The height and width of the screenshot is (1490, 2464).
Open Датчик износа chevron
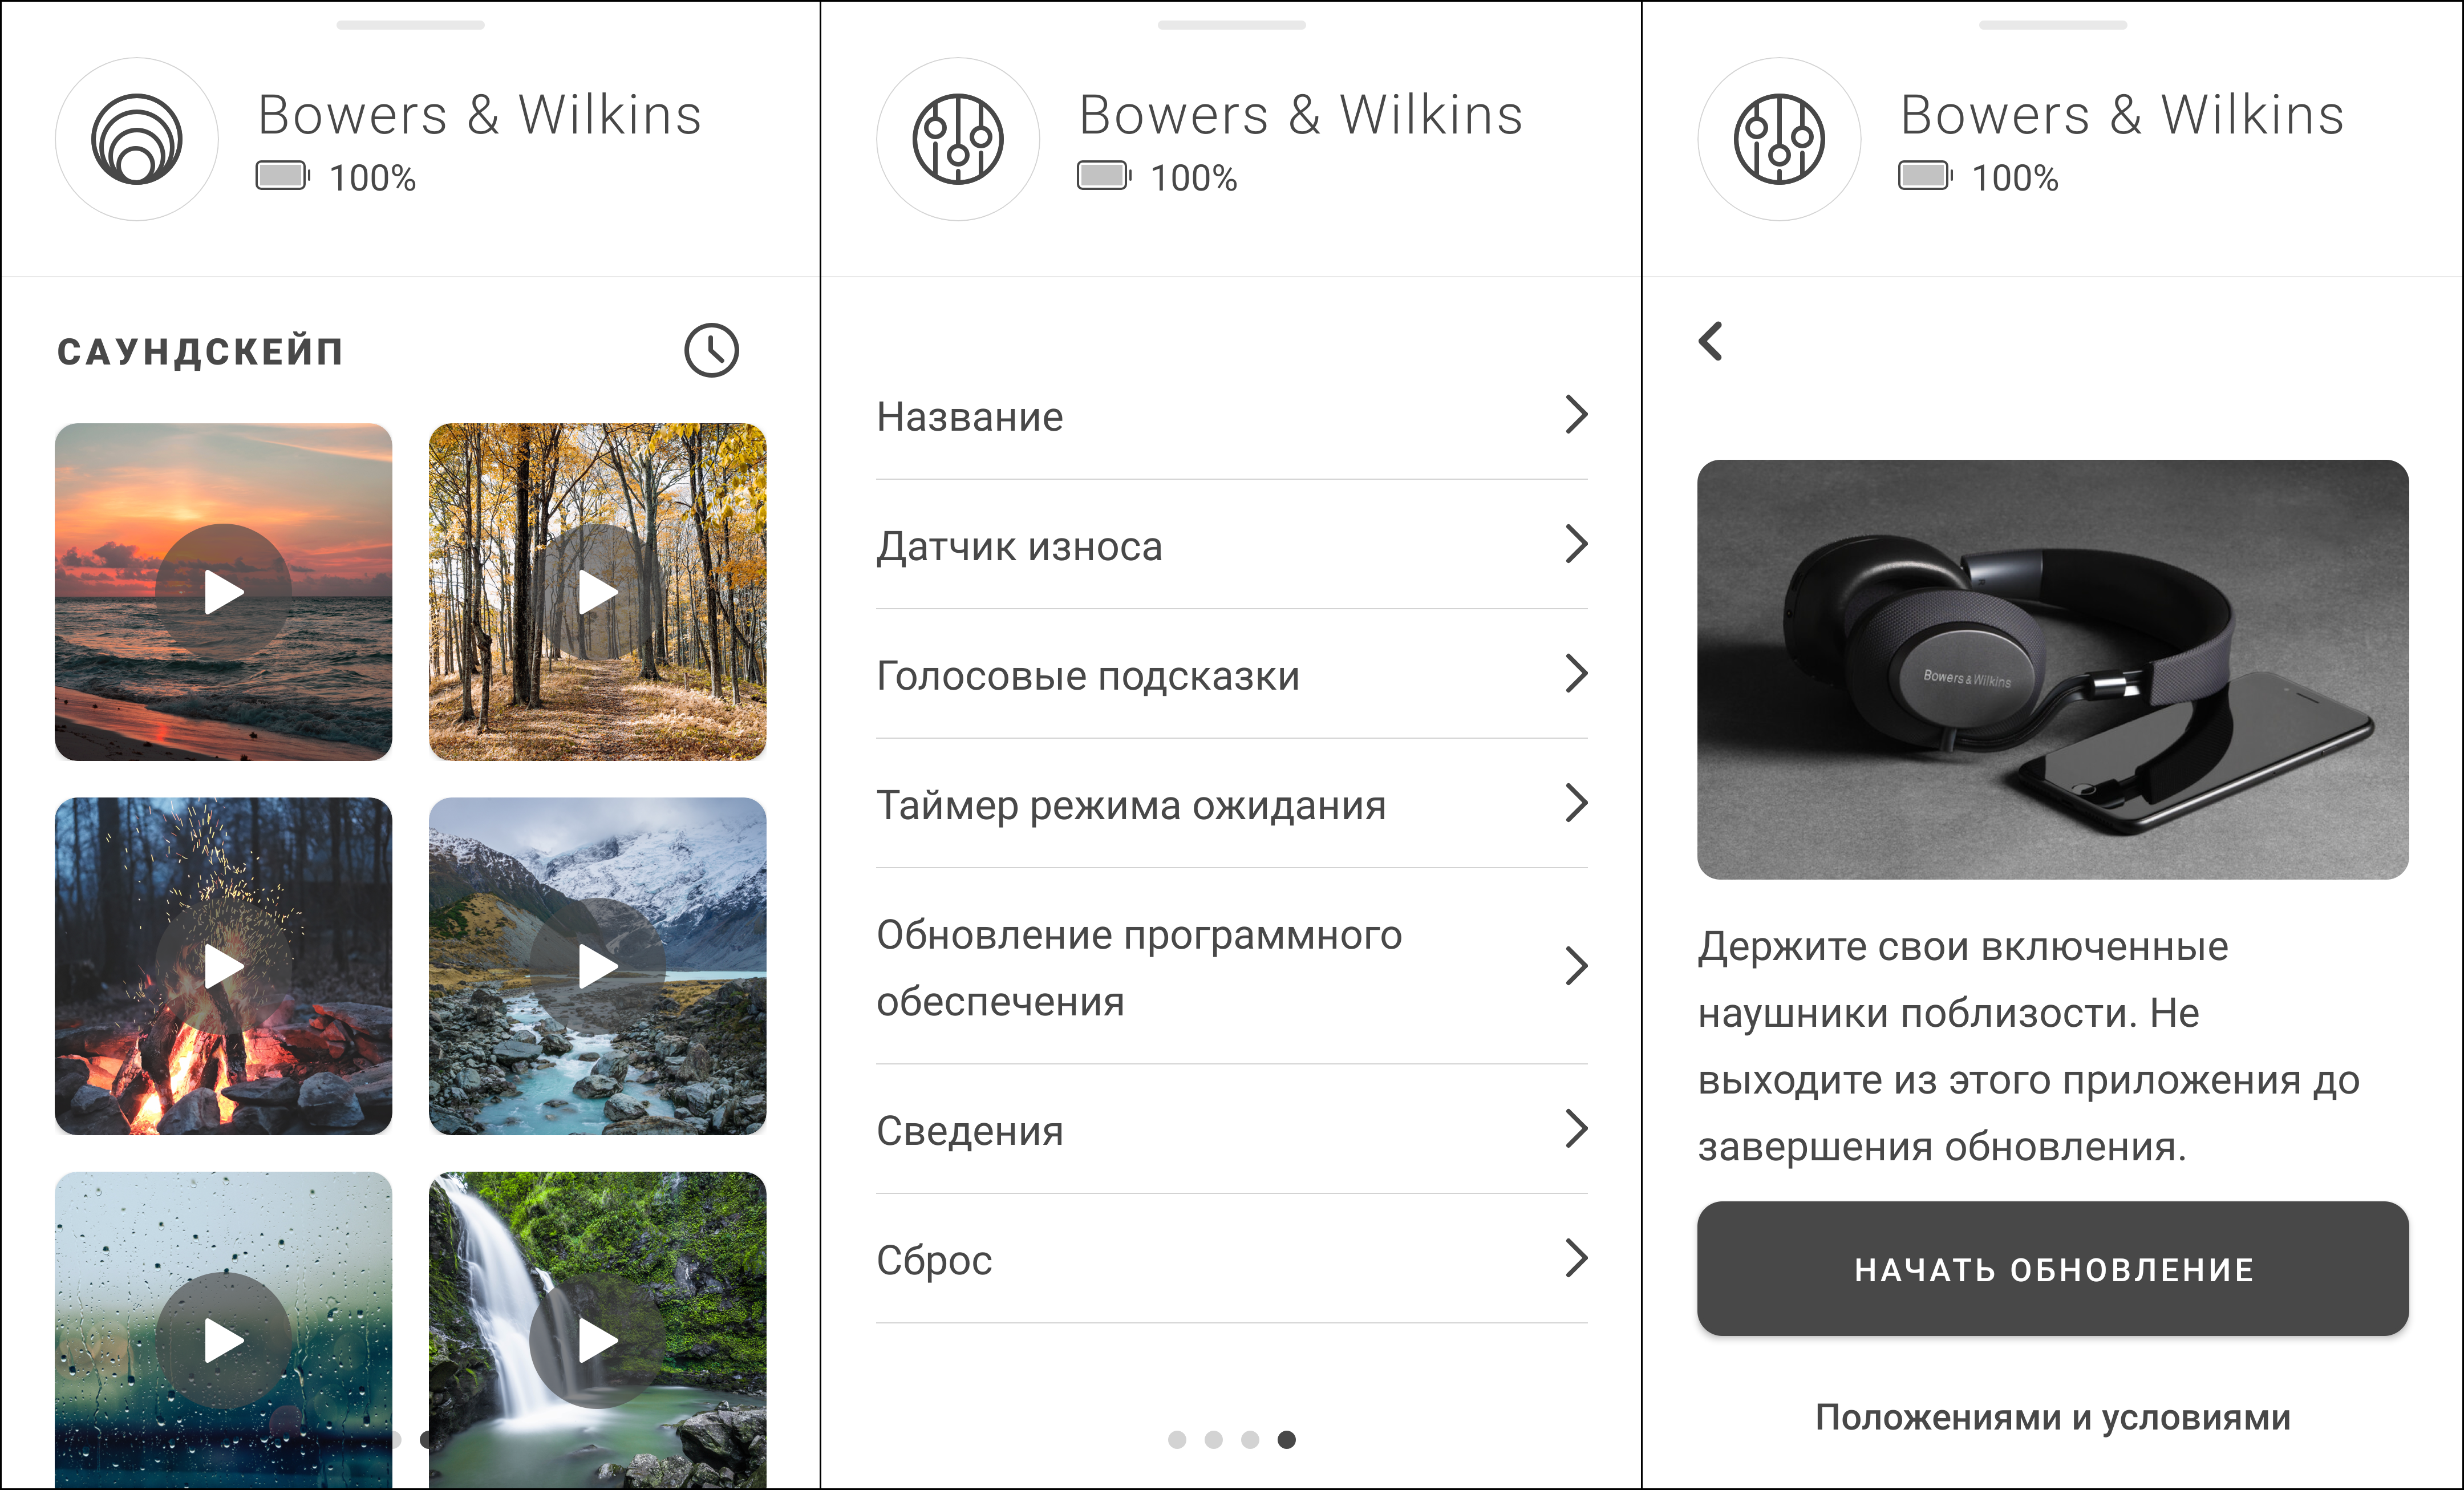1576,544
